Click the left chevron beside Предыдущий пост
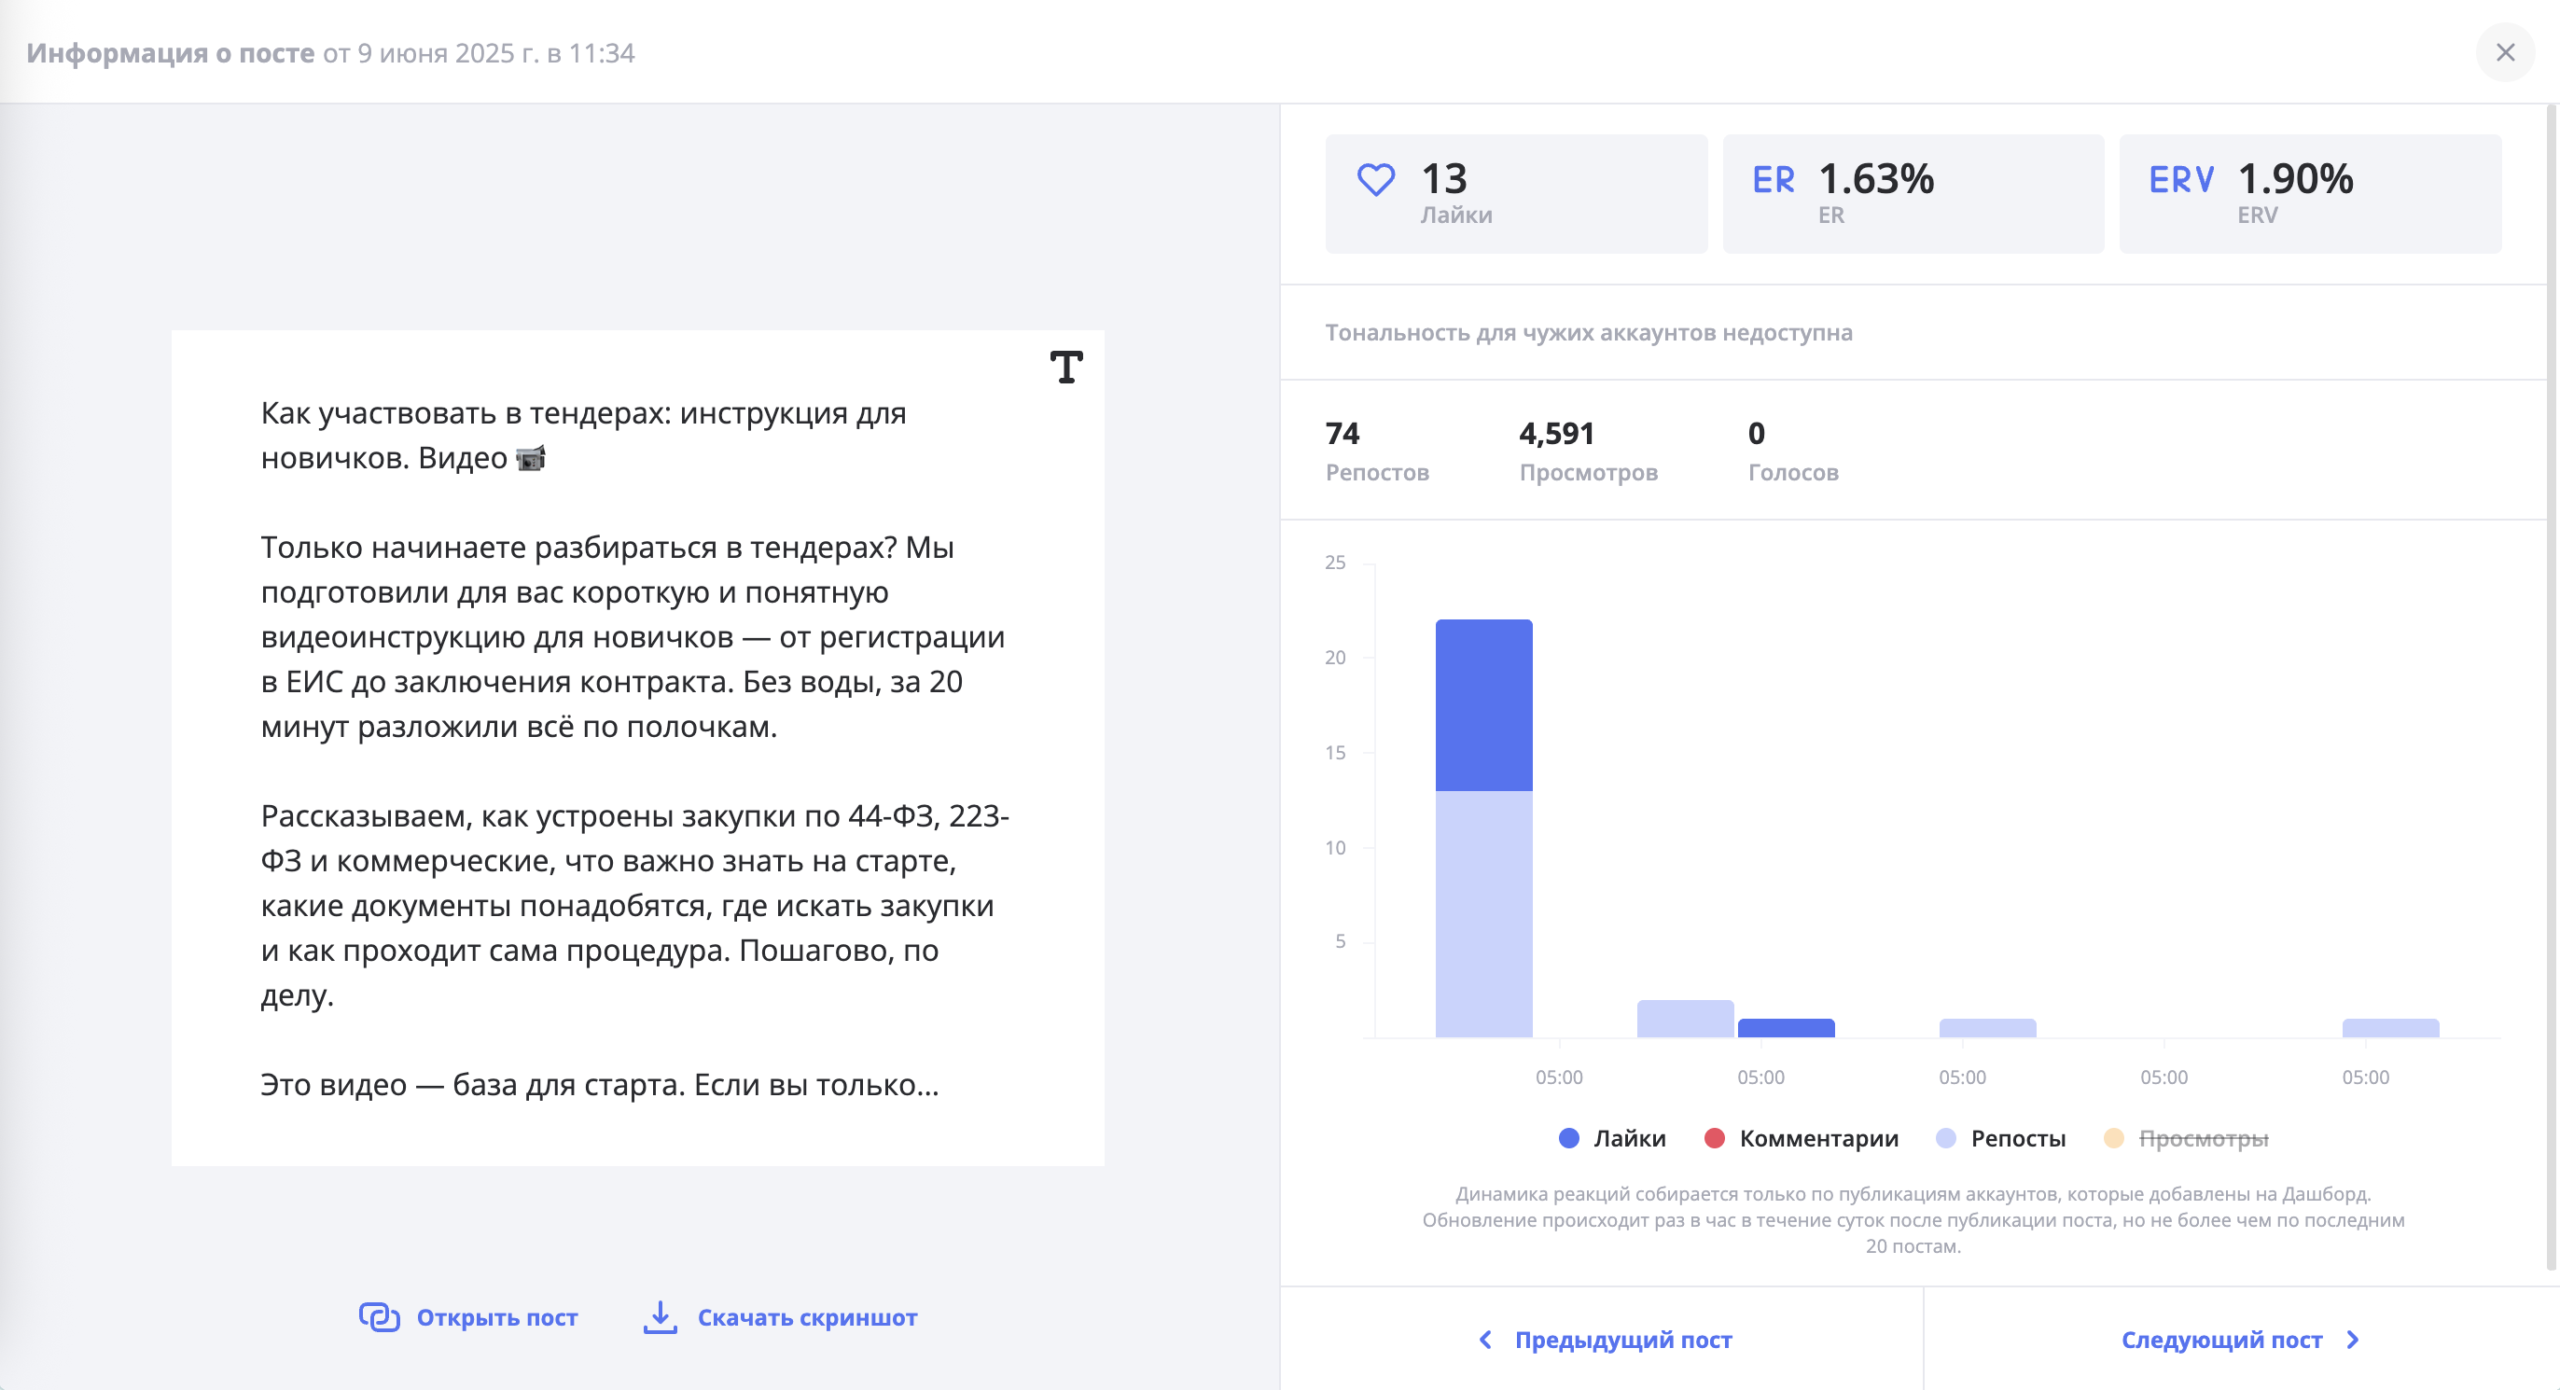2560x1390 pixels. click(x=1485, y=1339)
